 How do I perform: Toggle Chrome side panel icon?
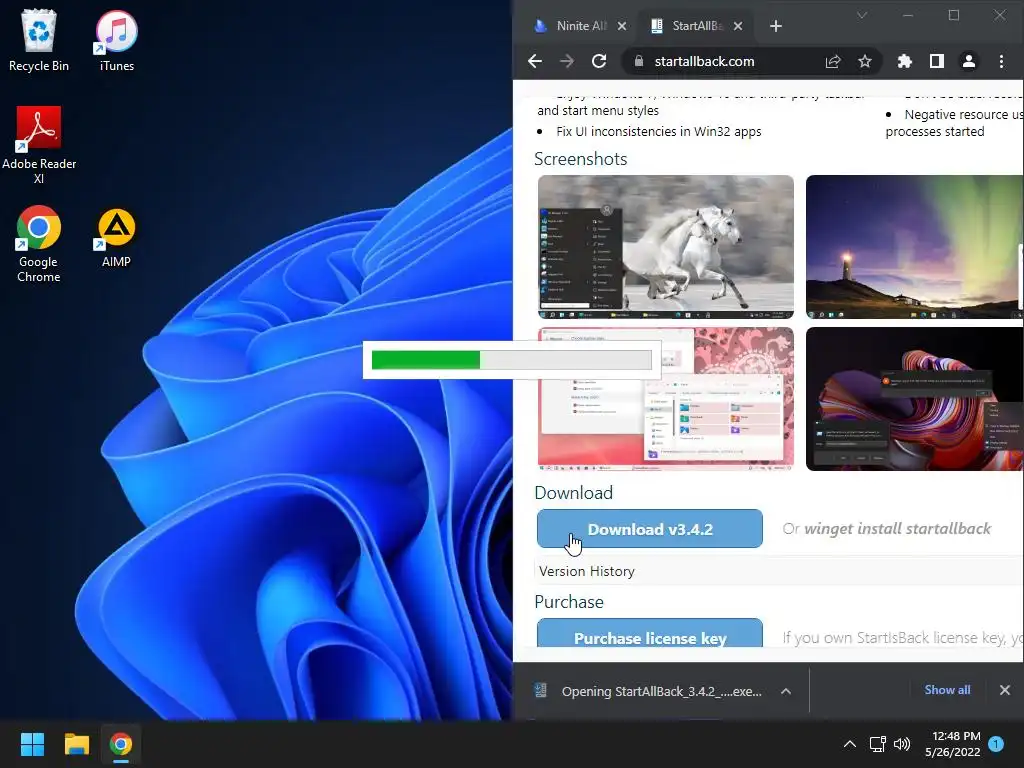coord(936,61)
